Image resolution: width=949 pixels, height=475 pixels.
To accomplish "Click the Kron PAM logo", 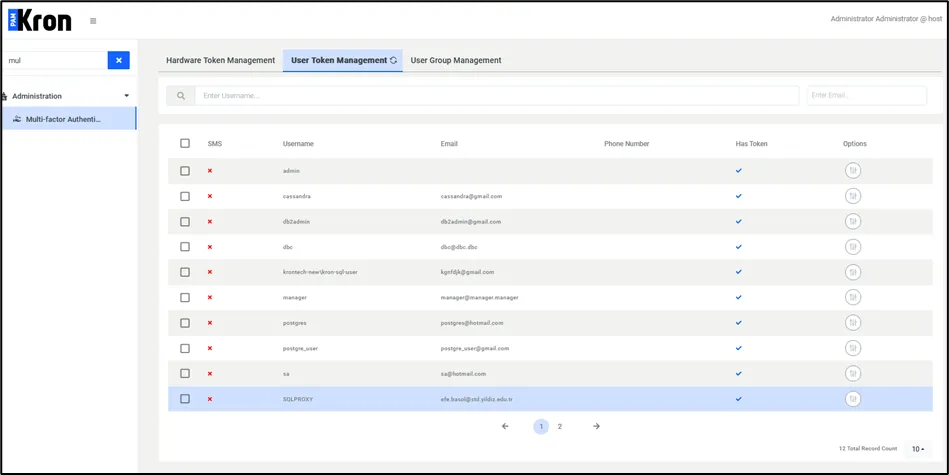I will [x=40, y=21].
